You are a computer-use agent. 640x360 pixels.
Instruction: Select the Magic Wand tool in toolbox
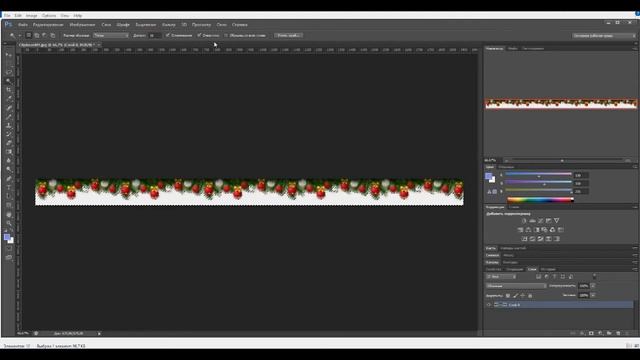coord(9,81)
